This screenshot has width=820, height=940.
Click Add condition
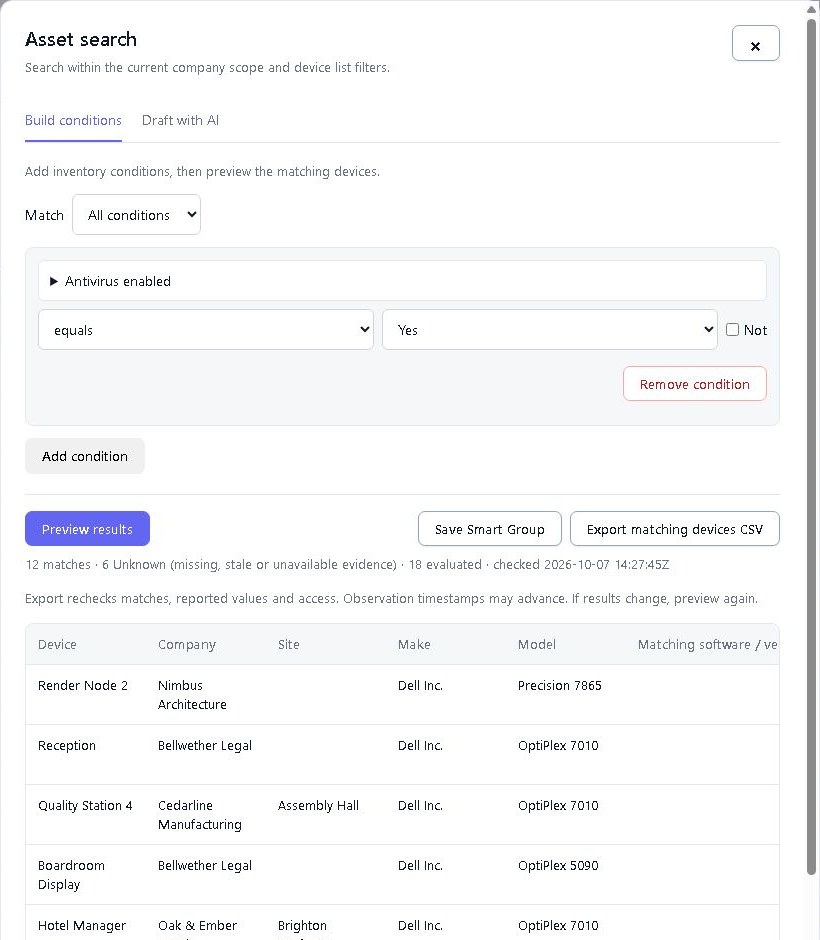tap(85, 456)
